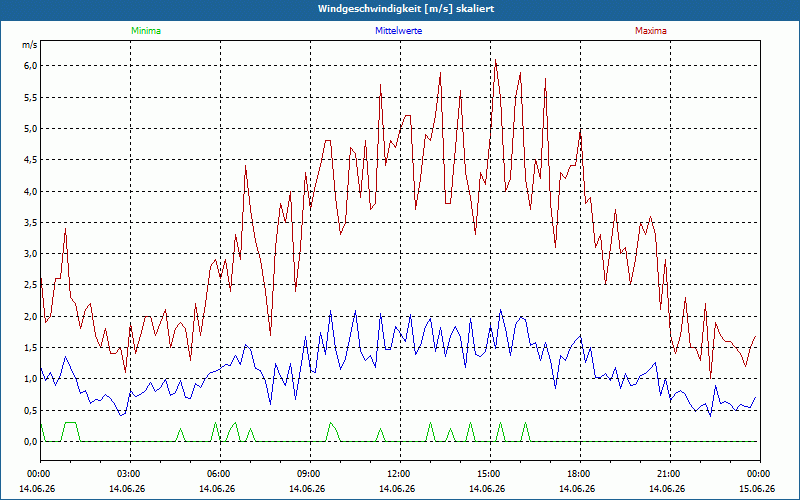This screenshot has width=800, height=500.
Task: Click the red Maxima peak just after 15:00
Action: click(495, 60)
